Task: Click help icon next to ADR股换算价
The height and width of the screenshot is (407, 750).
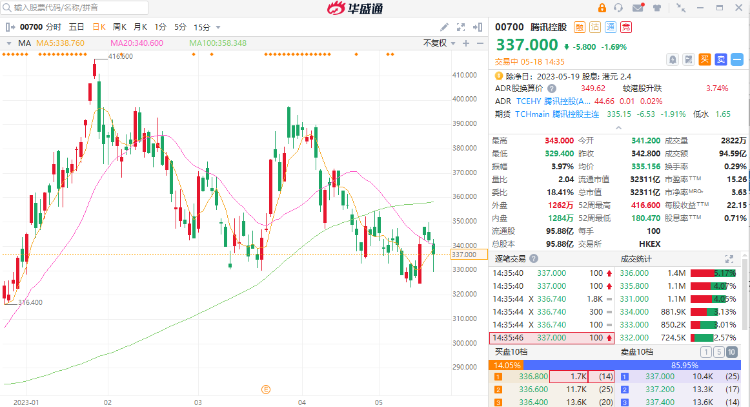Action: 551,88
